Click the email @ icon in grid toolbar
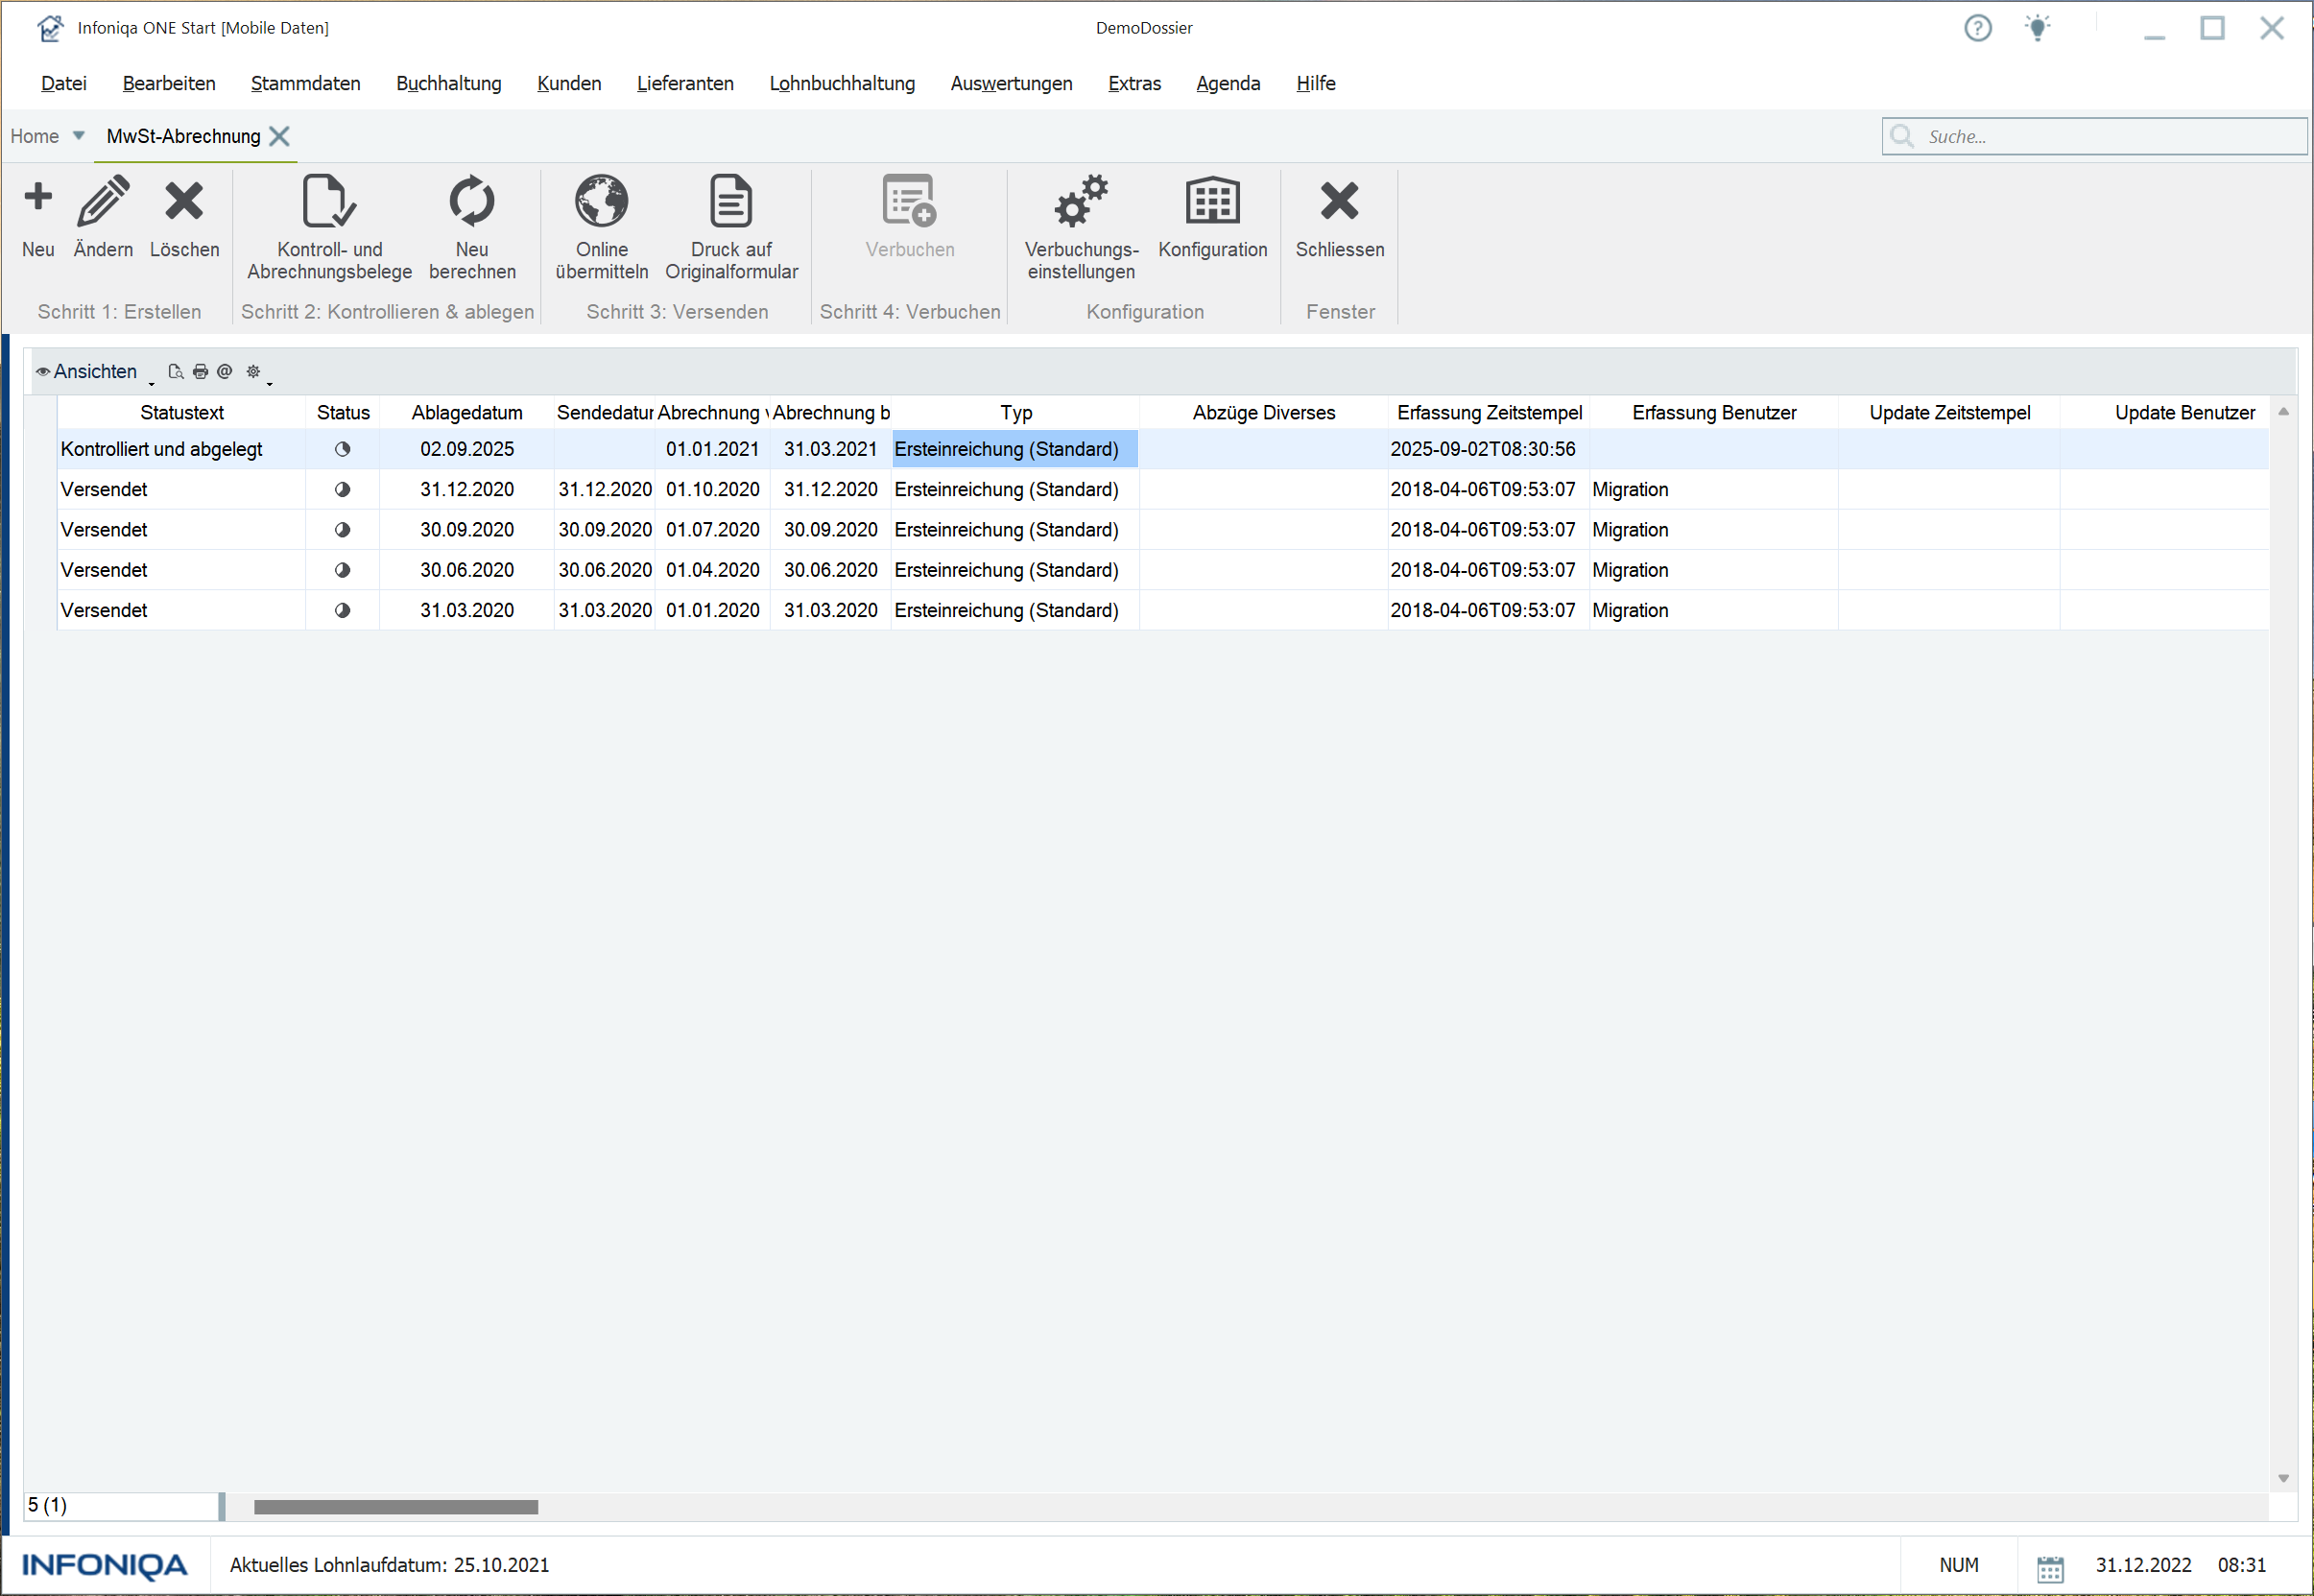The image size is (2314, 1596). pyautogui.click(x=224, y=372)
